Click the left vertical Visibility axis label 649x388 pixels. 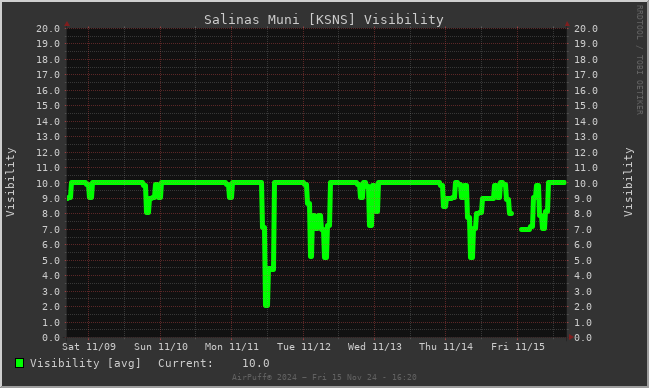(10, 182)
